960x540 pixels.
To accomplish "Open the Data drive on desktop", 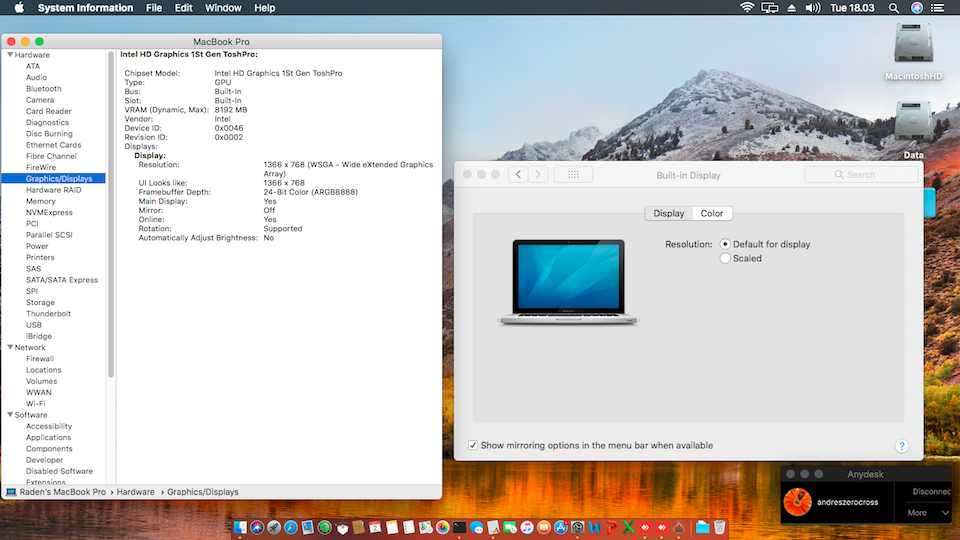I will (913, 123).
